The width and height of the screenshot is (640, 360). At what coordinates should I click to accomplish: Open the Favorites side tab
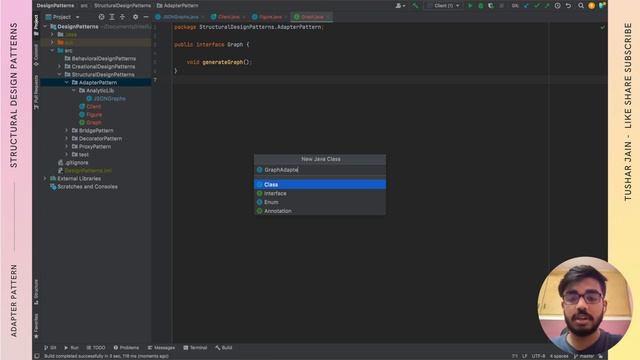pos(36,326)
